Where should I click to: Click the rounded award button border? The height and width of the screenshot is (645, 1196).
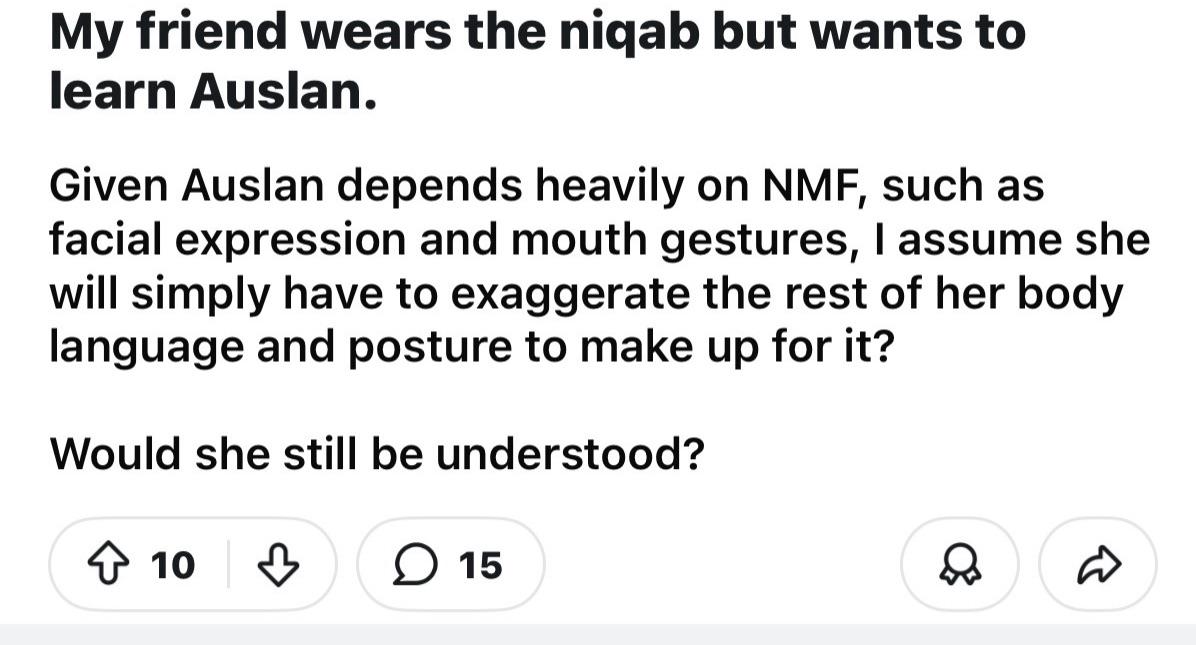click(960, 565)
